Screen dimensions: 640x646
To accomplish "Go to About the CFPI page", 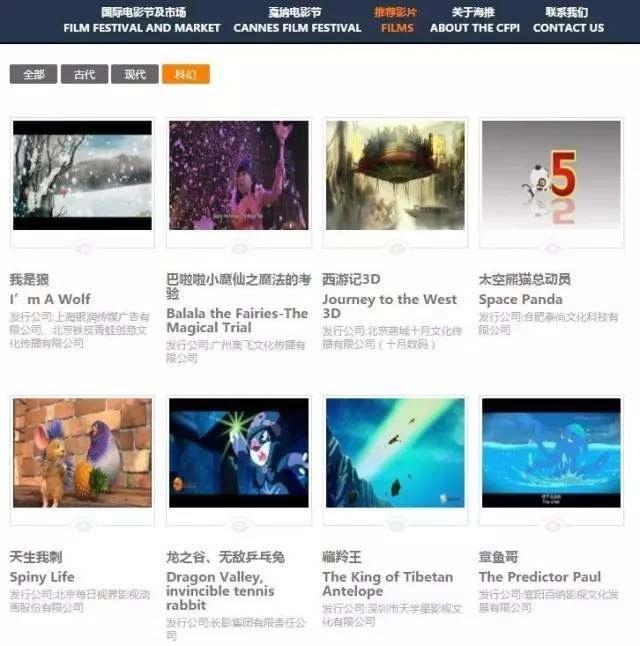I will pyautogui.click(x=475, y=21).
